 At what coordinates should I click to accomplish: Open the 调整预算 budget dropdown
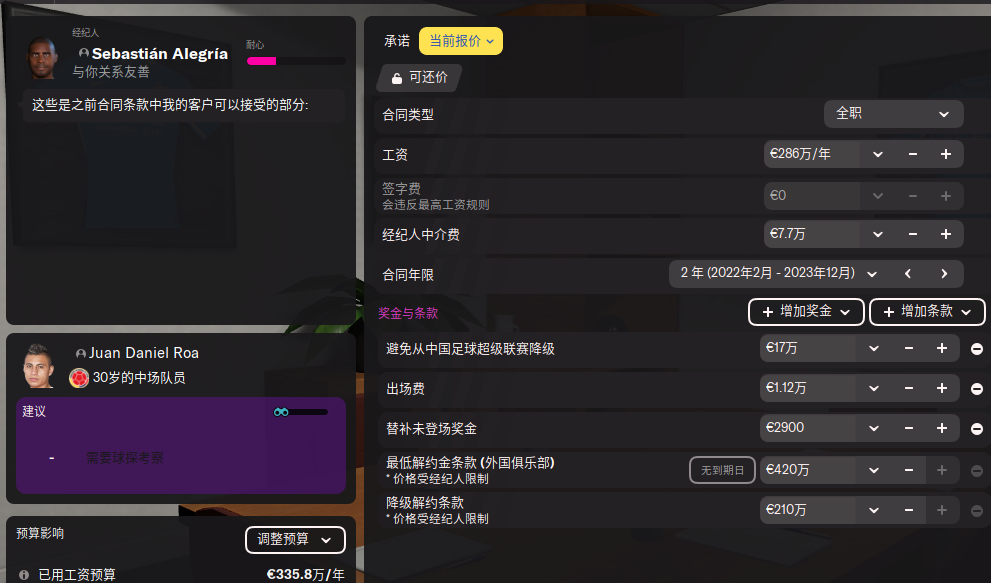(x=295, y=539)
